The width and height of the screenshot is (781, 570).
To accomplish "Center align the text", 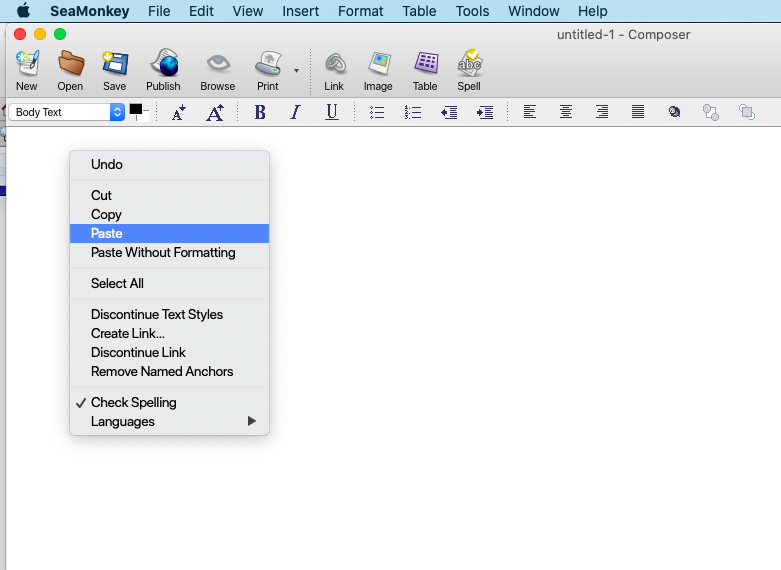I will point(566,112).
